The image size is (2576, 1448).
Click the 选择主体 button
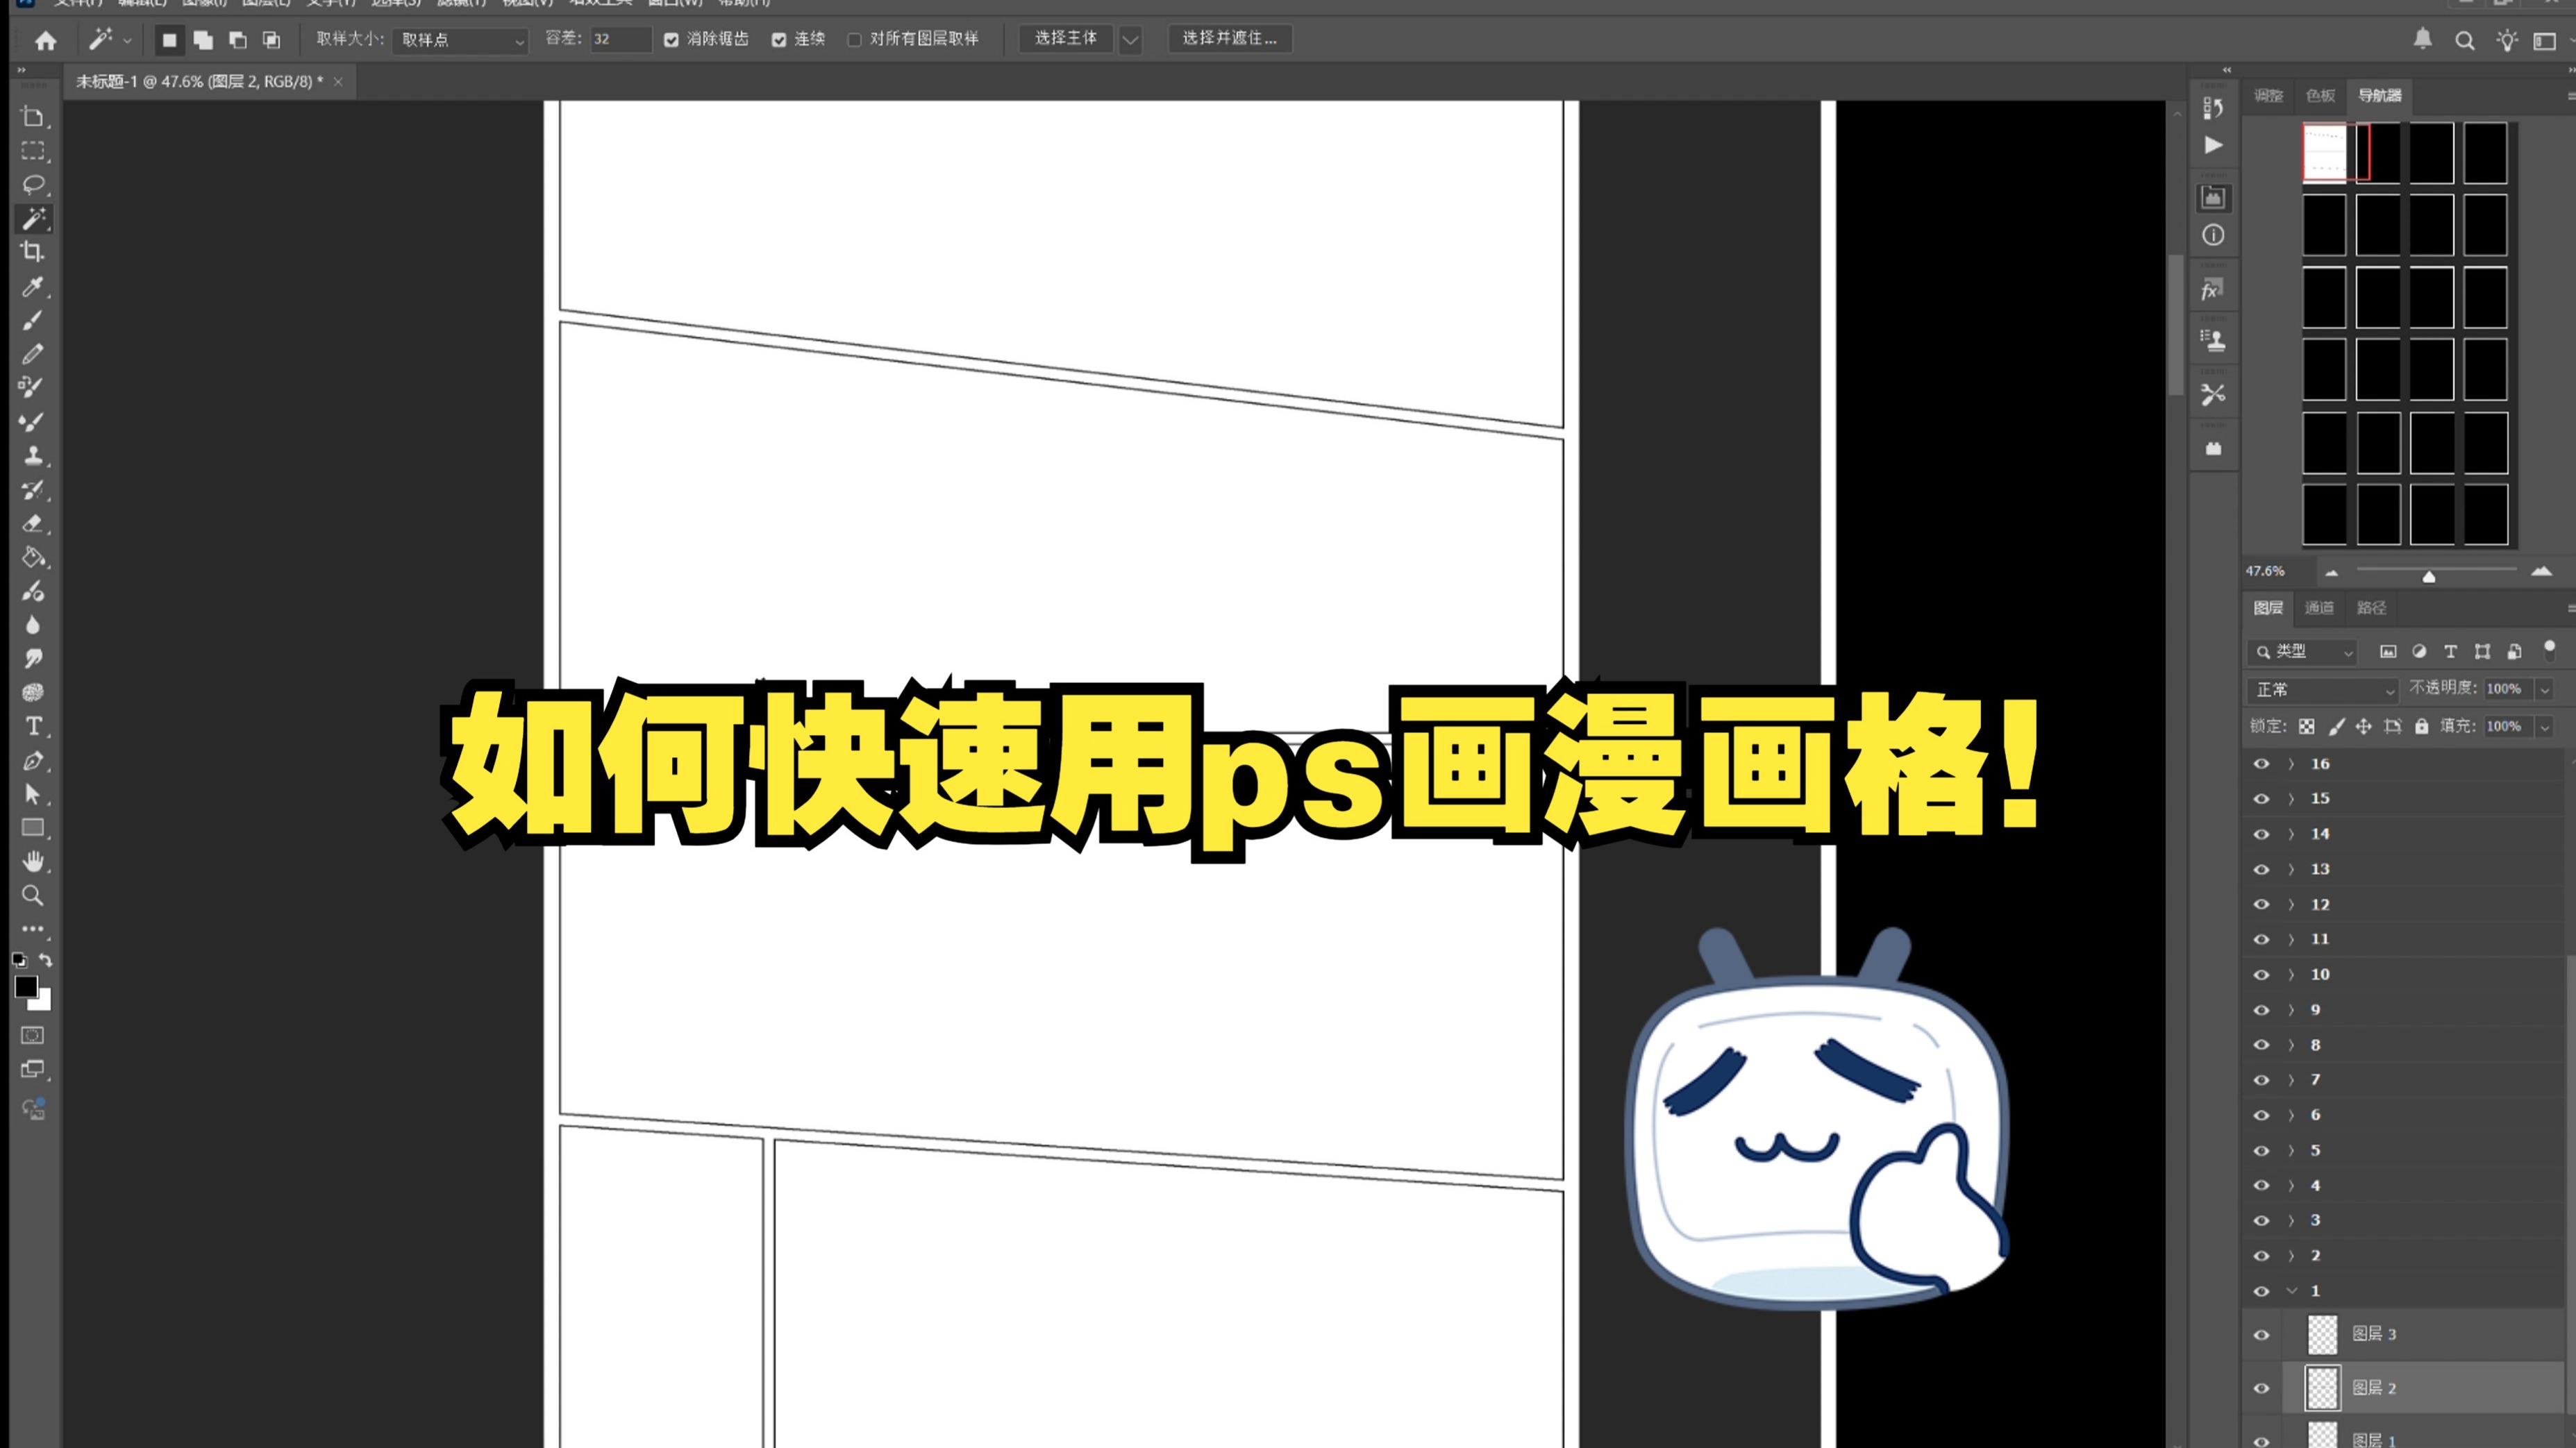click(1066, 39)
